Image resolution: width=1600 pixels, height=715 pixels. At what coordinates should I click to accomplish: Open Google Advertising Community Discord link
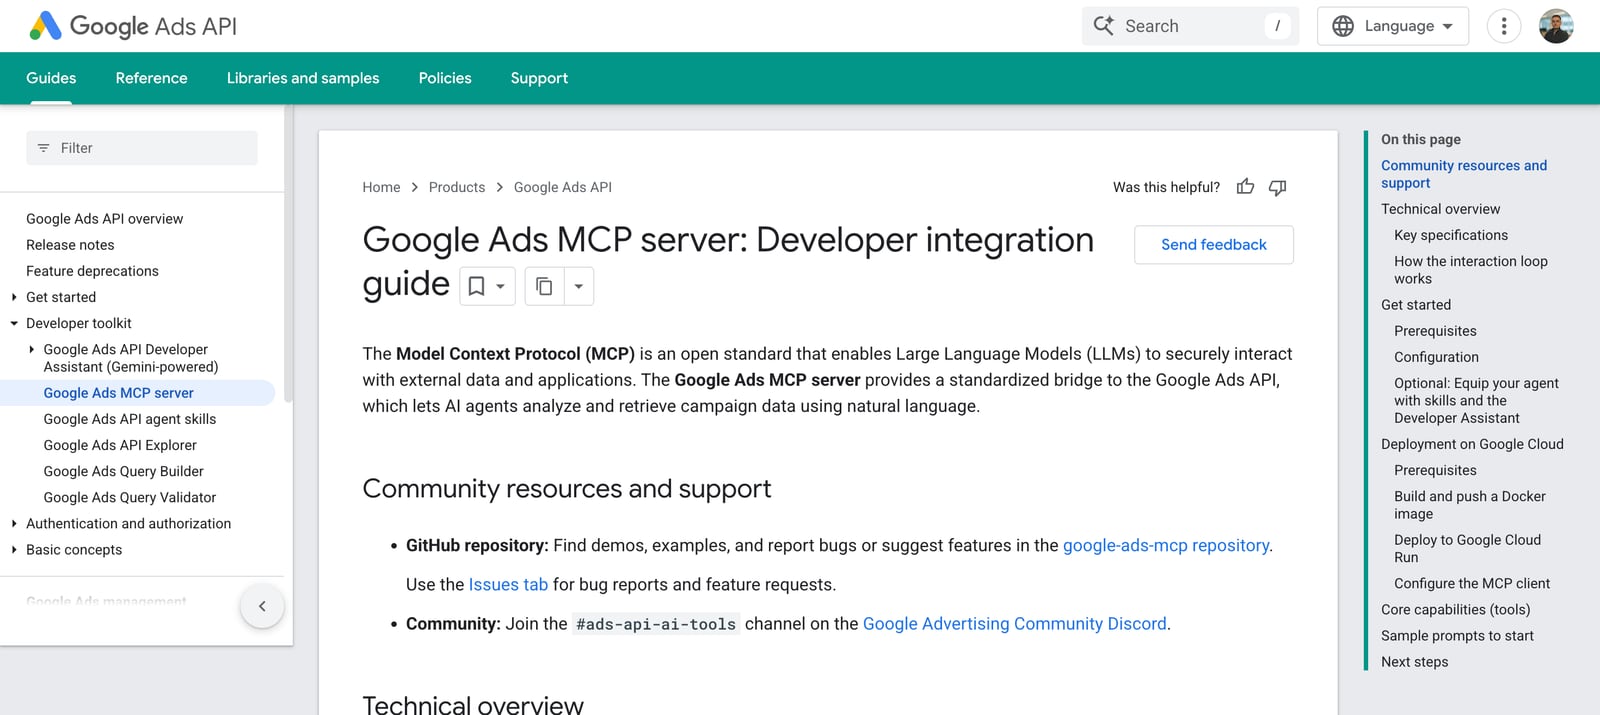1015,623
